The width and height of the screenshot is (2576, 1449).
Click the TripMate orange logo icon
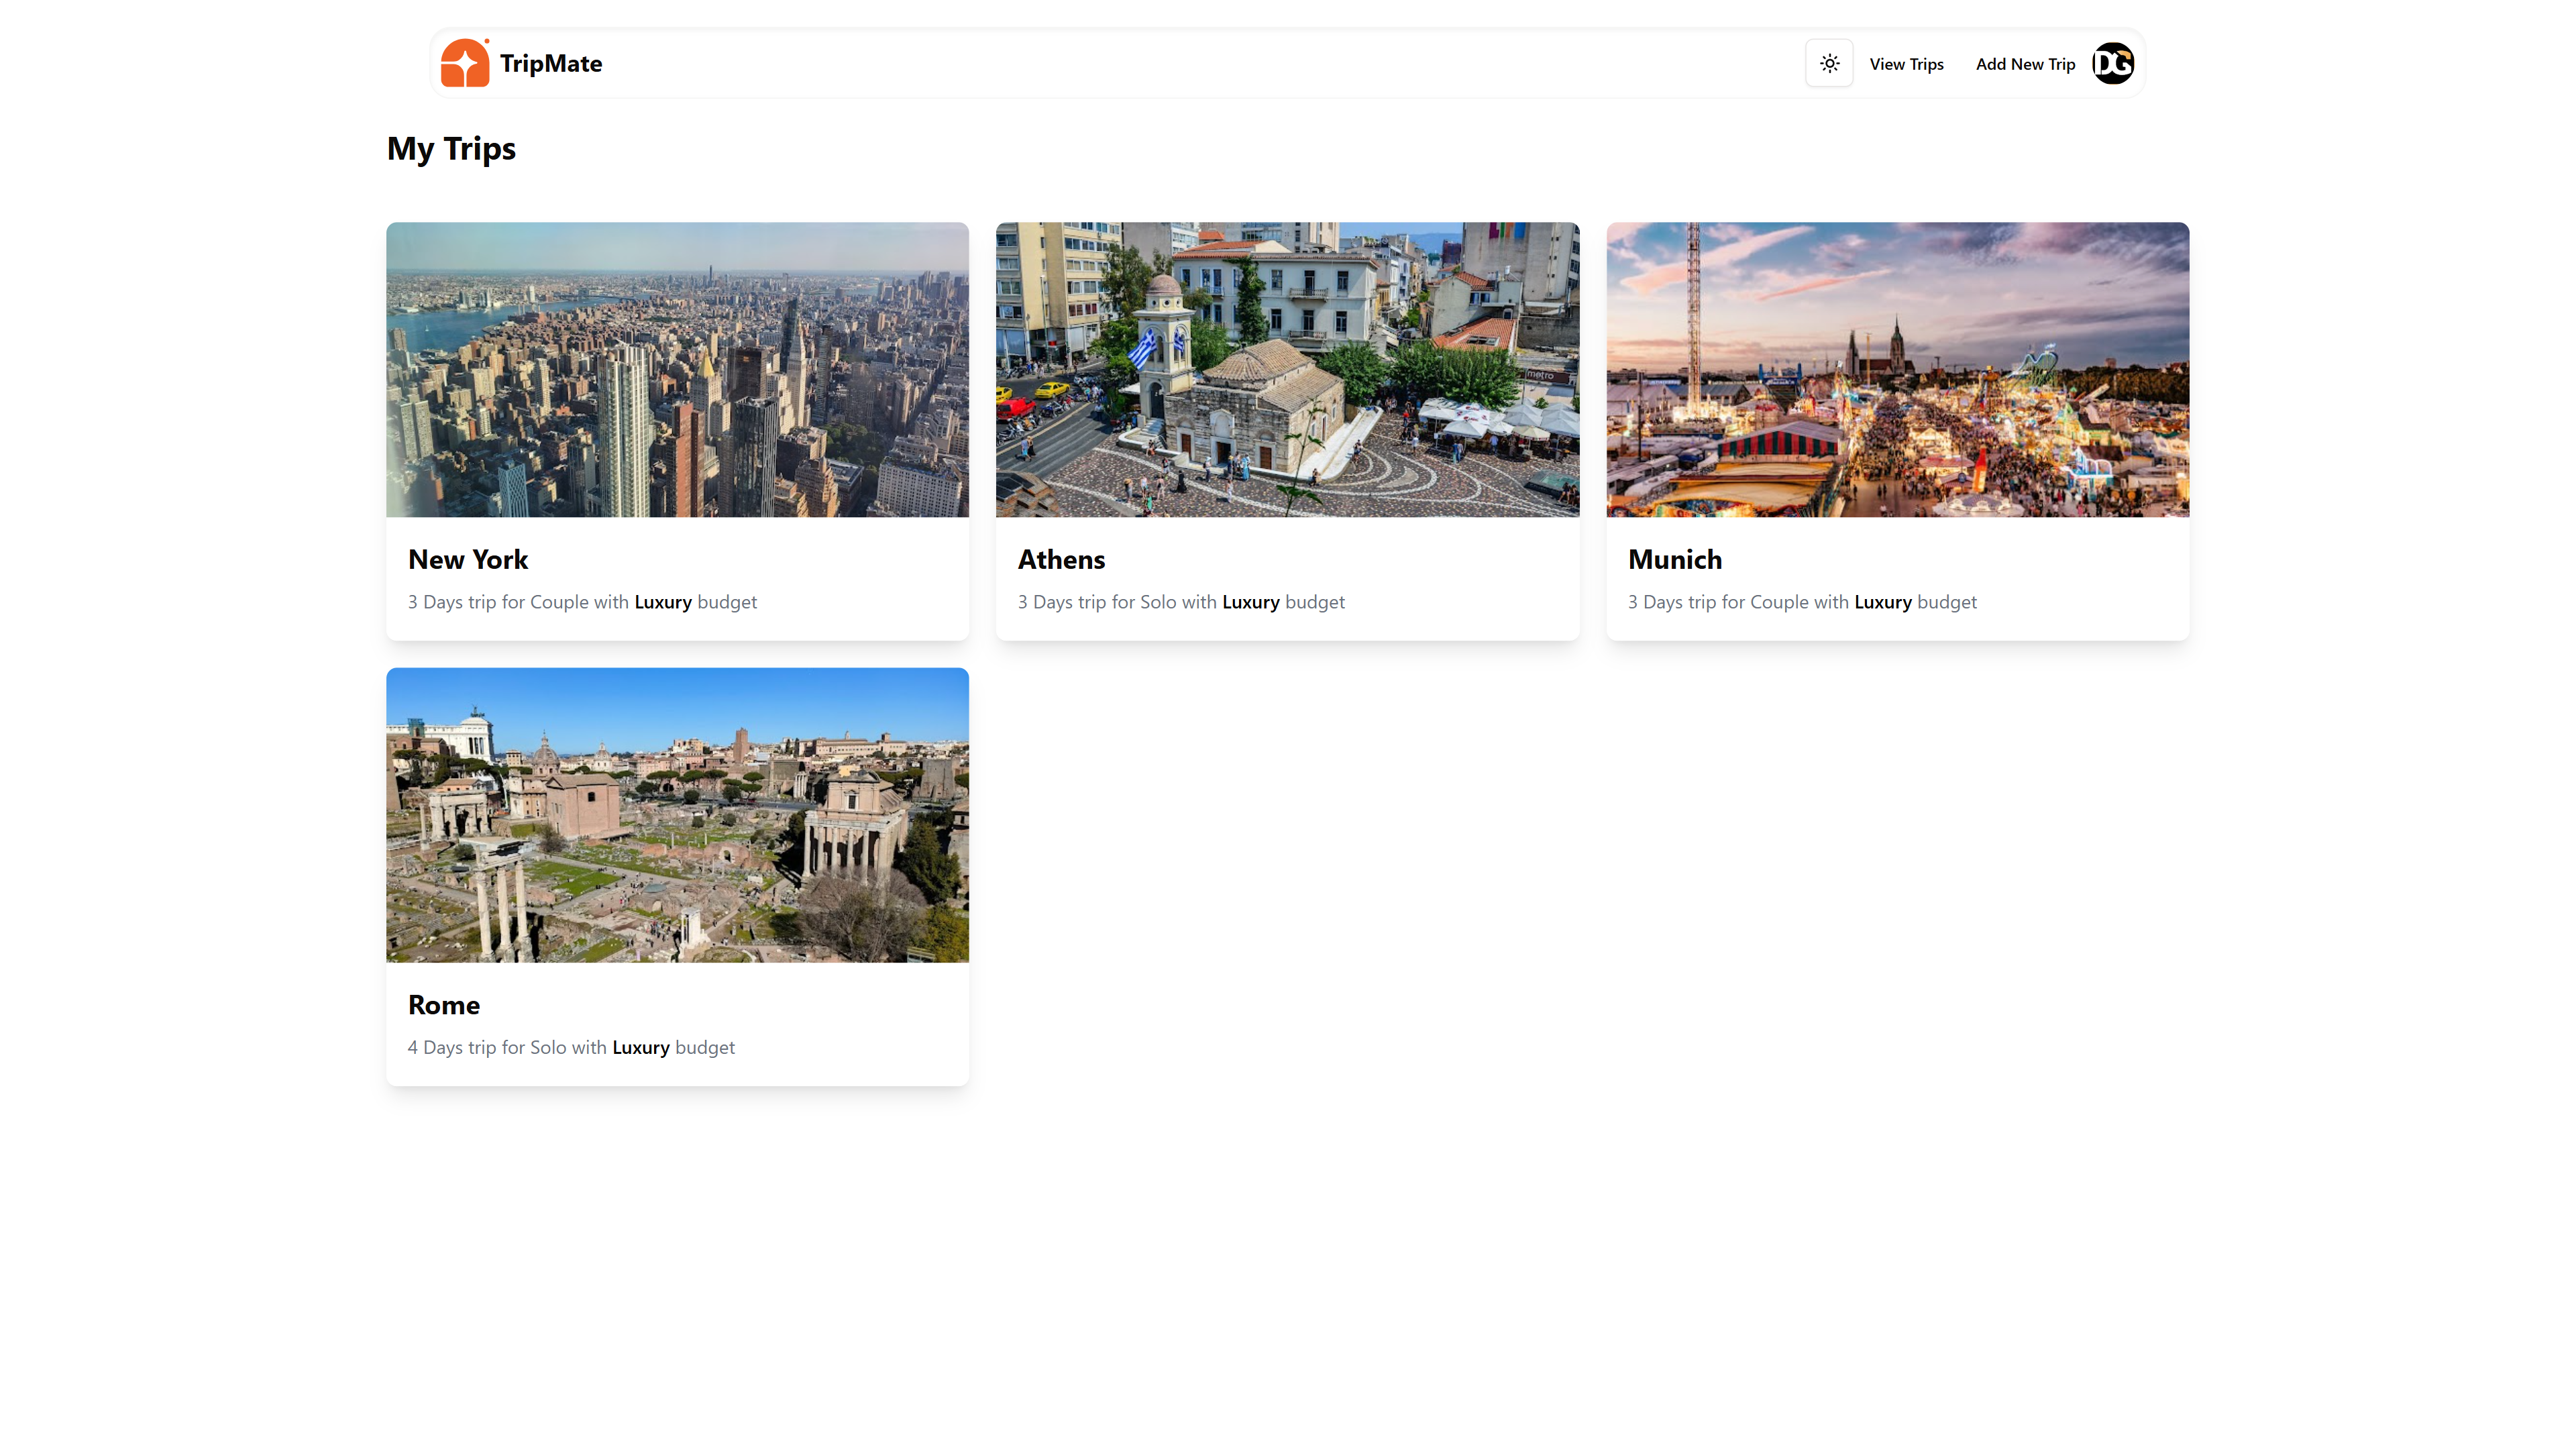point(465,63)
